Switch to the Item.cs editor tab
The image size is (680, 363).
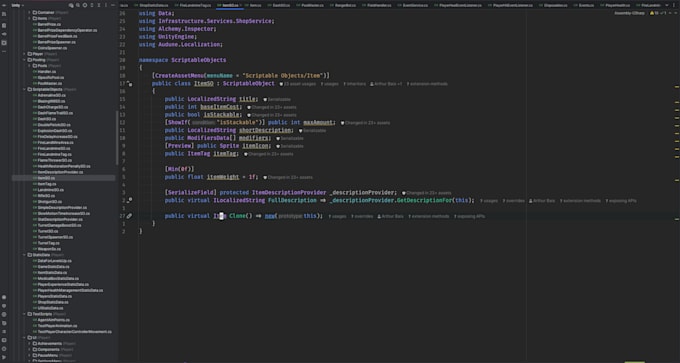pos(252,5)
